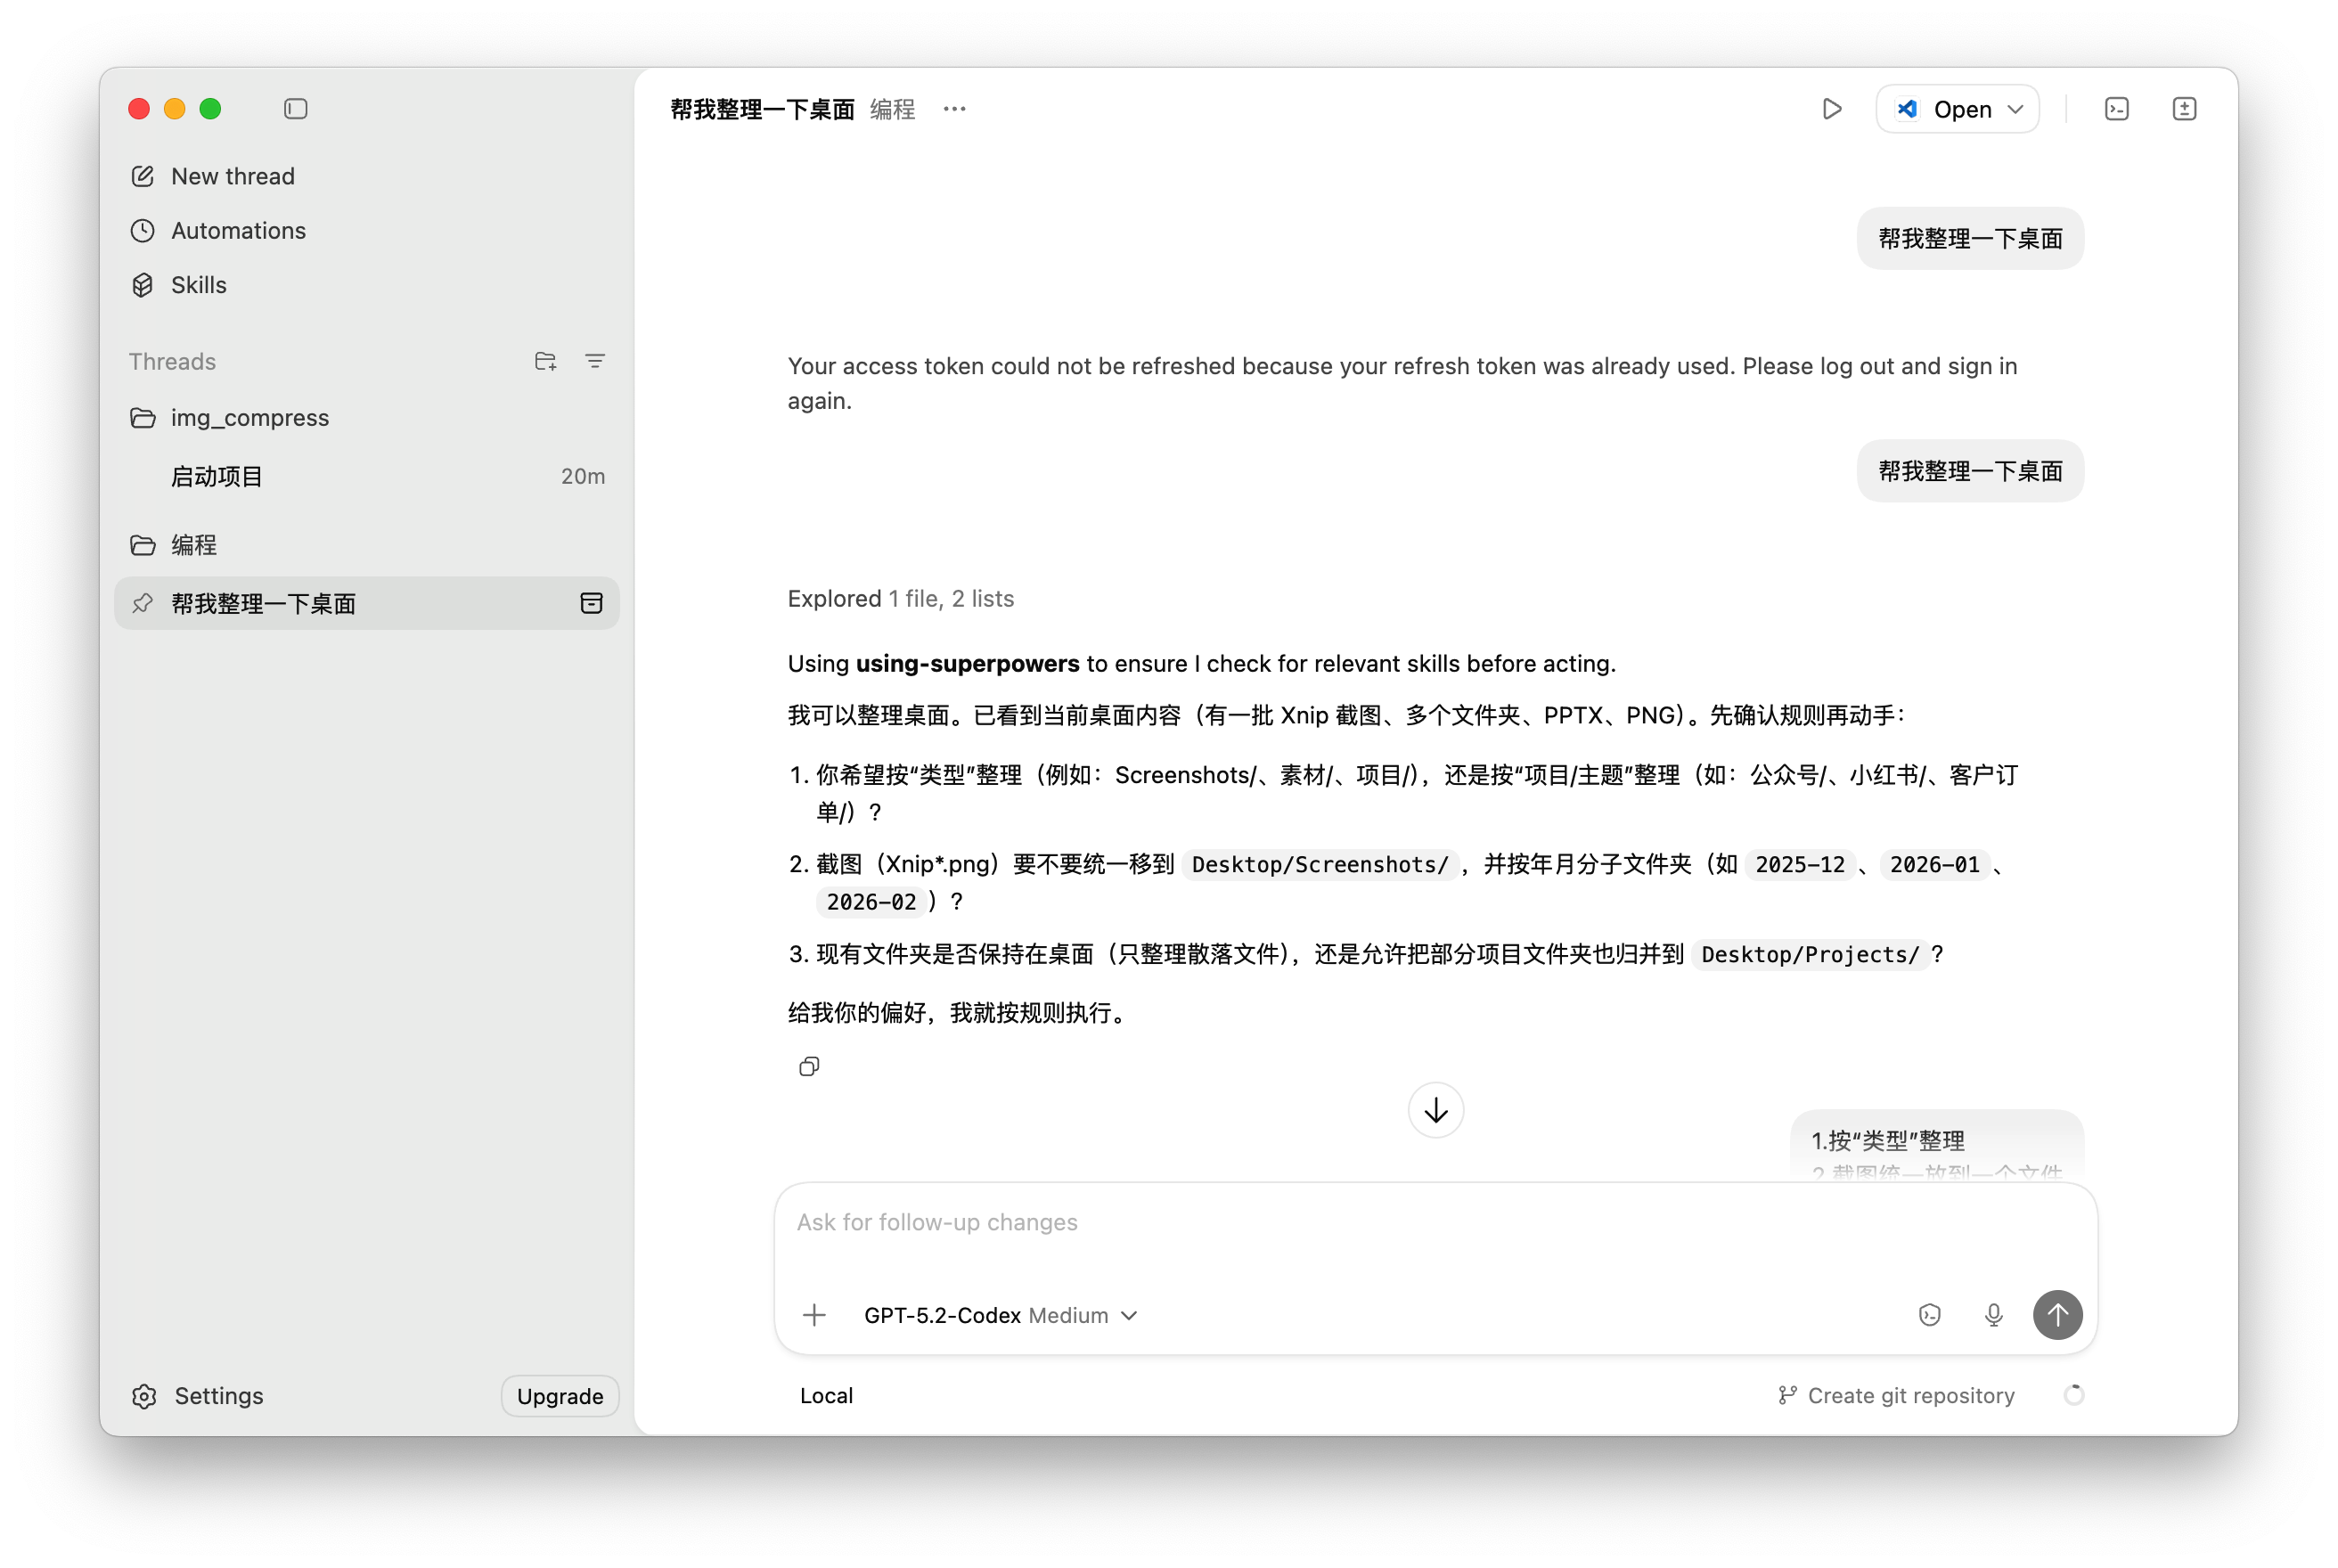Click the microphone dictation icon
Image resolution: width=2338 pixels, height=1568 pixels.
click(x=1993, y=1315)
